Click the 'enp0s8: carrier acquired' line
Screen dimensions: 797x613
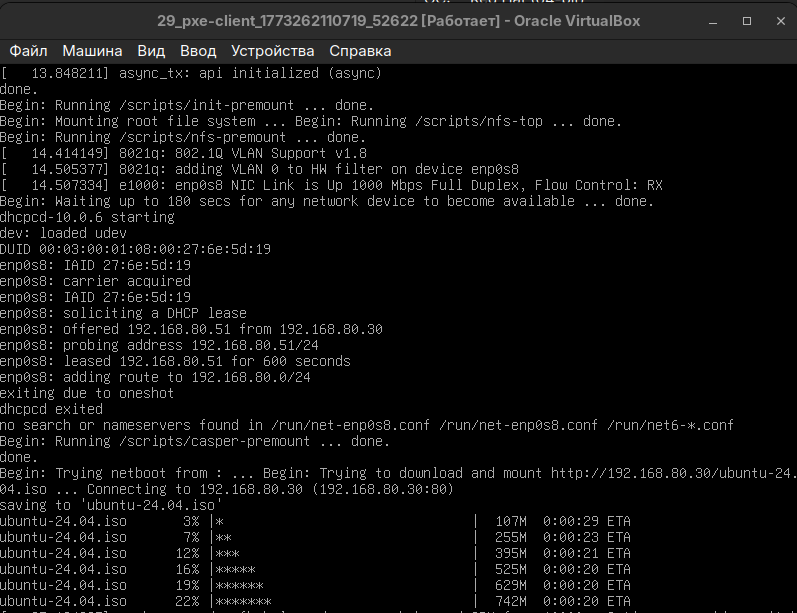coord(95,281)
